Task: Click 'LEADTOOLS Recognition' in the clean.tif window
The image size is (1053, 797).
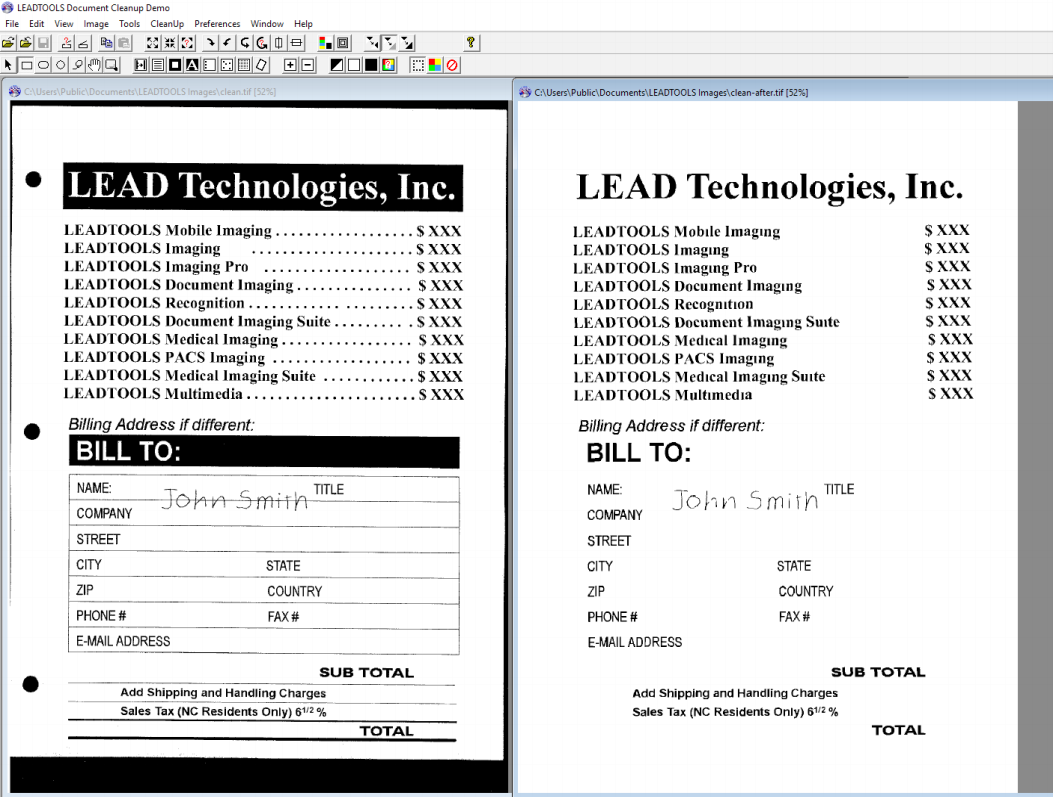Action: click(154, 303)
